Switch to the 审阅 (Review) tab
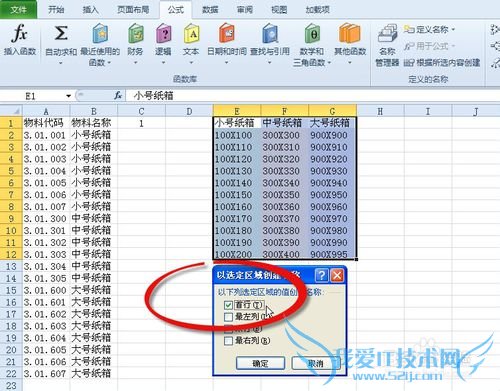This screenshot has height=391, width=500. click(x=245, y=10)
